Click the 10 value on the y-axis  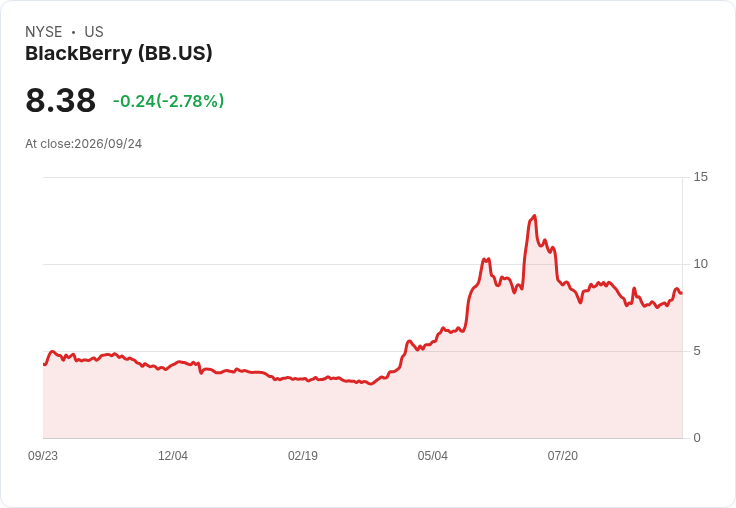pyautogui.click(x=700, y=264)
